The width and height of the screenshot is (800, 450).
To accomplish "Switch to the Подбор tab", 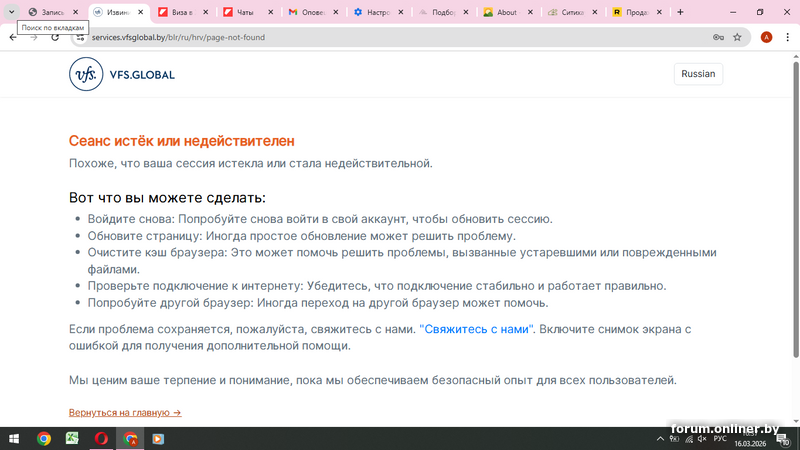I will point(443,12).
